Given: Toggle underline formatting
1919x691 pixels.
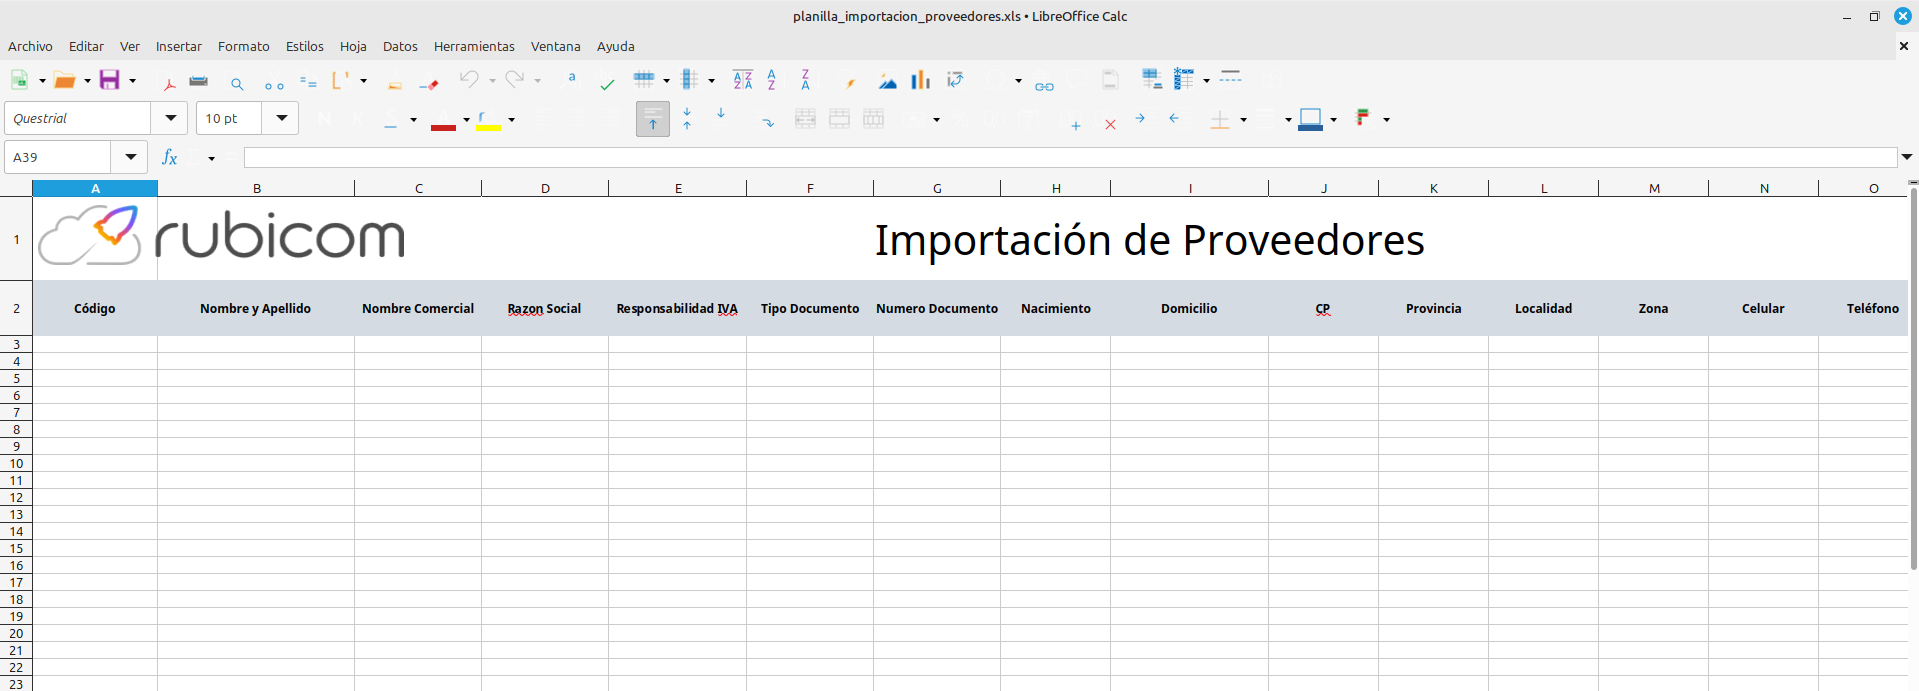Looking at the screenshot, I should pos(391,119).
